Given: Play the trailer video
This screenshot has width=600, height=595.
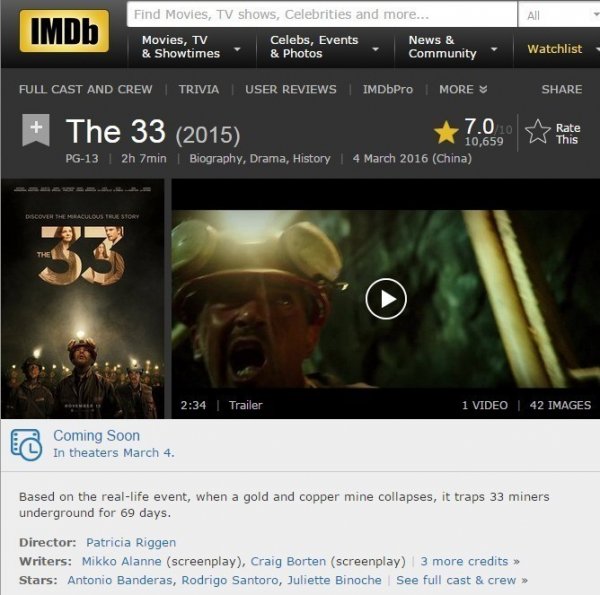Looking at the screenshot, I should pyautogui.click(x=386, y=299).
